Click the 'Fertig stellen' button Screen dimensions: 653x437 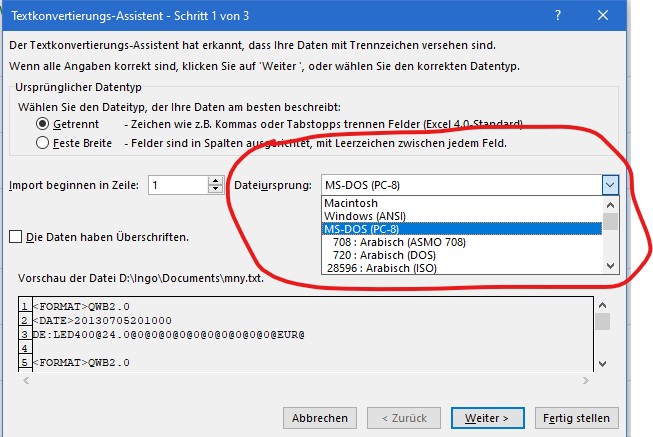[x=578, y=417]
